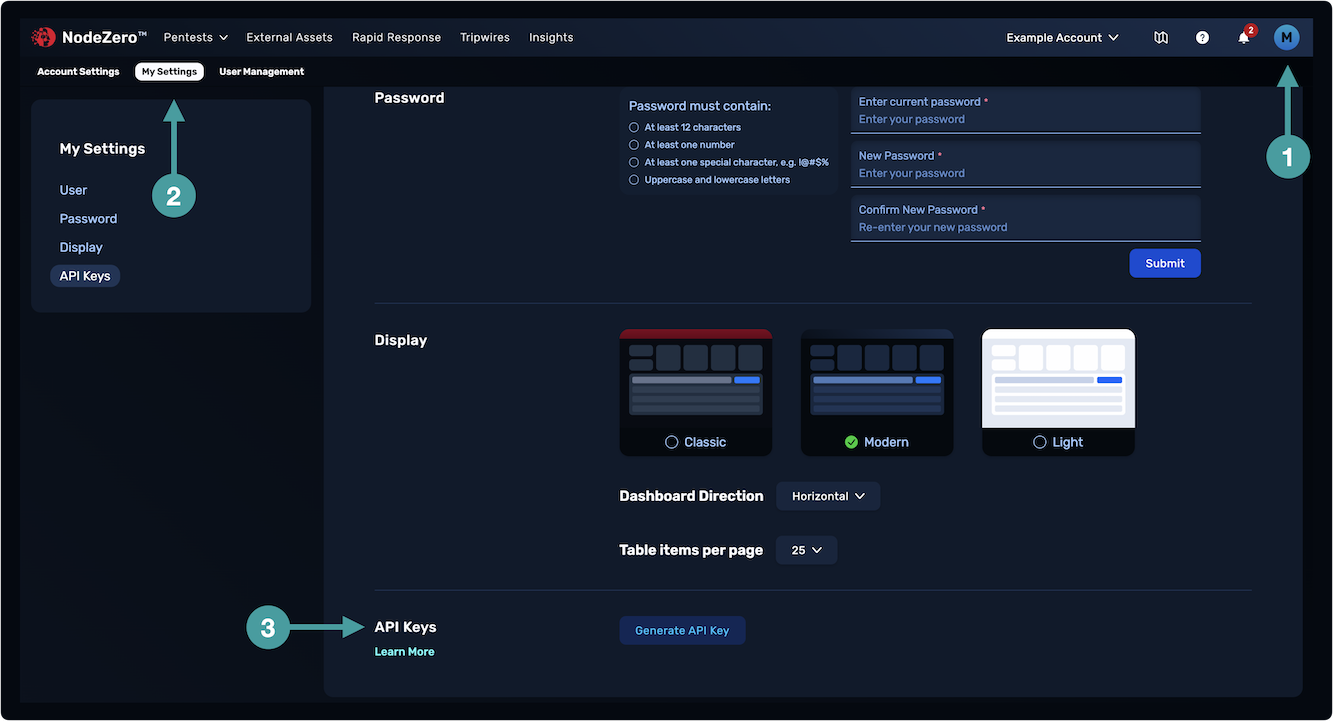The height and width of the screenshot is (721, 1333).
Task: Open the user avatar profile menu
Action: (1286, 38)
